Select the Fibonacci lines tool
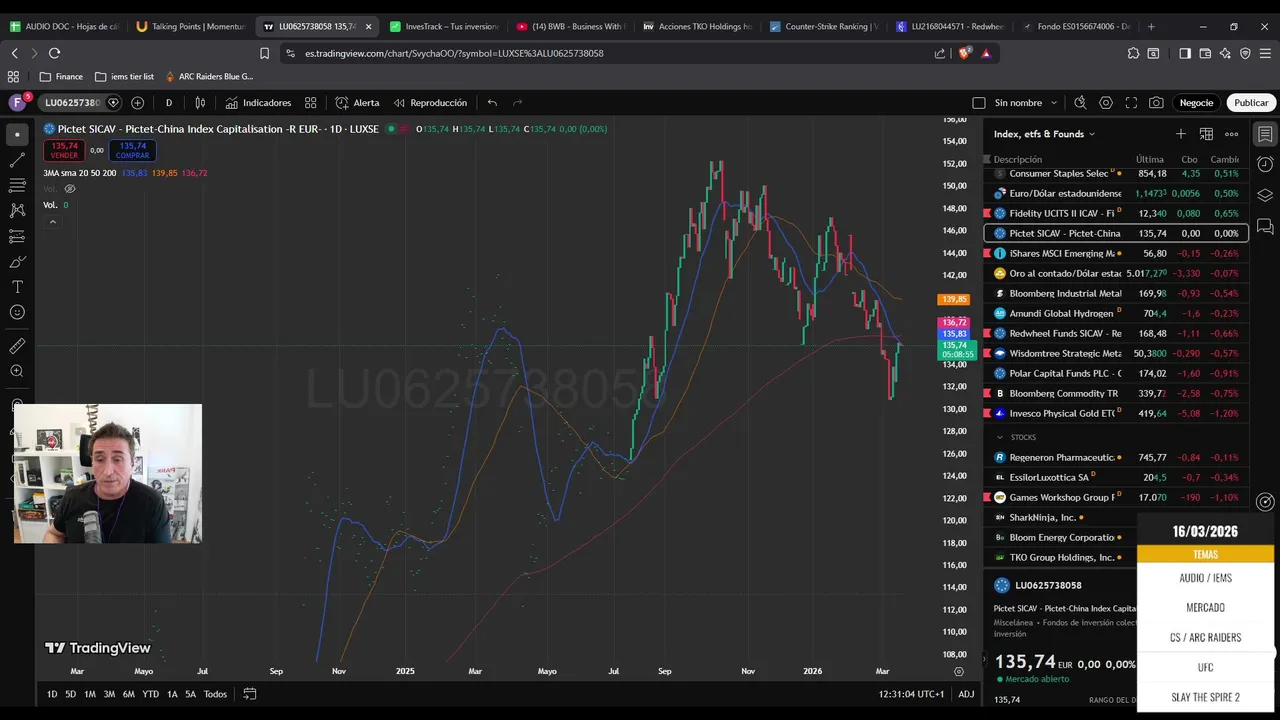This screenshot has width=1280, height=720. tap(17, 185)
